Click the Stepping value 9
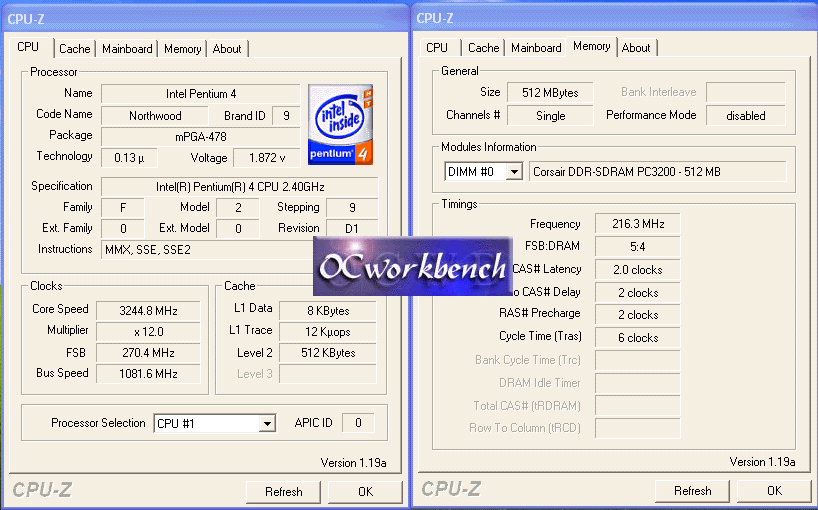The image size is (818, 510). (352, 208)
